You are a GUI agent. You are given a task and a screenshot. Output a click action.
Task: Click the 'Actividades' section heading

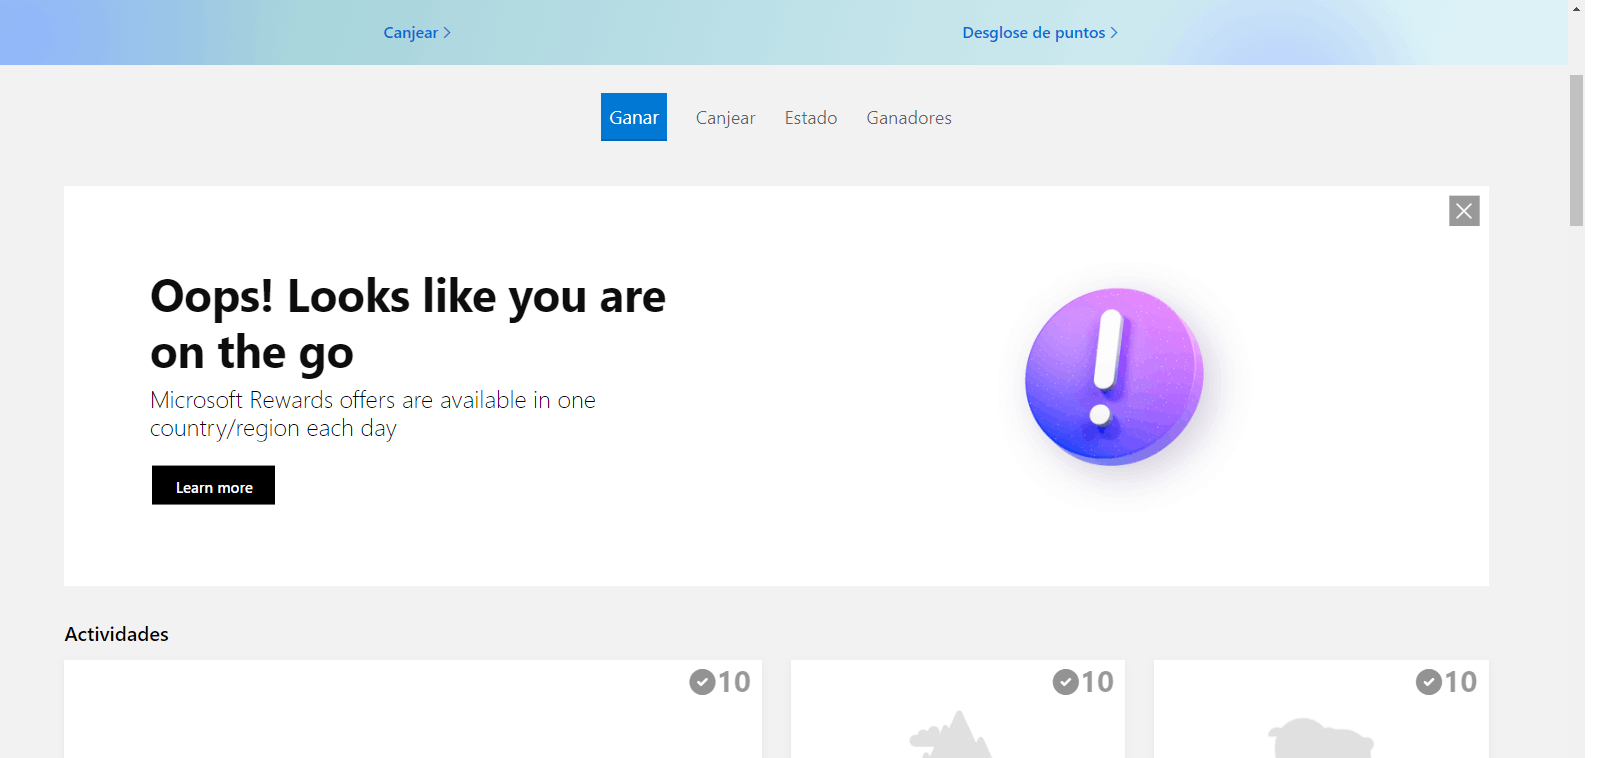click(117, 634)
